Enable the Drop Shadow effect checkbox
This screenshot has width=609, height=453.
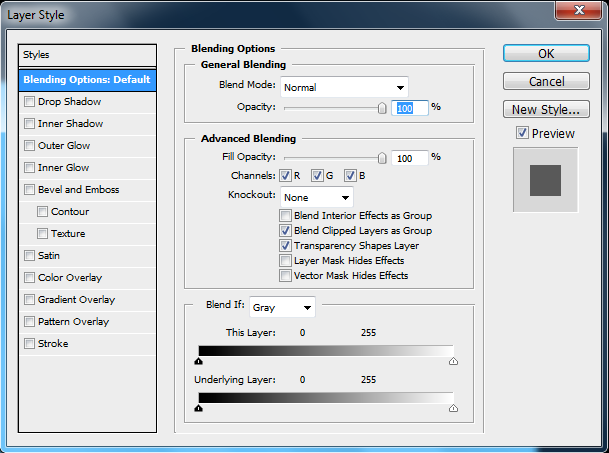(29, 102)
